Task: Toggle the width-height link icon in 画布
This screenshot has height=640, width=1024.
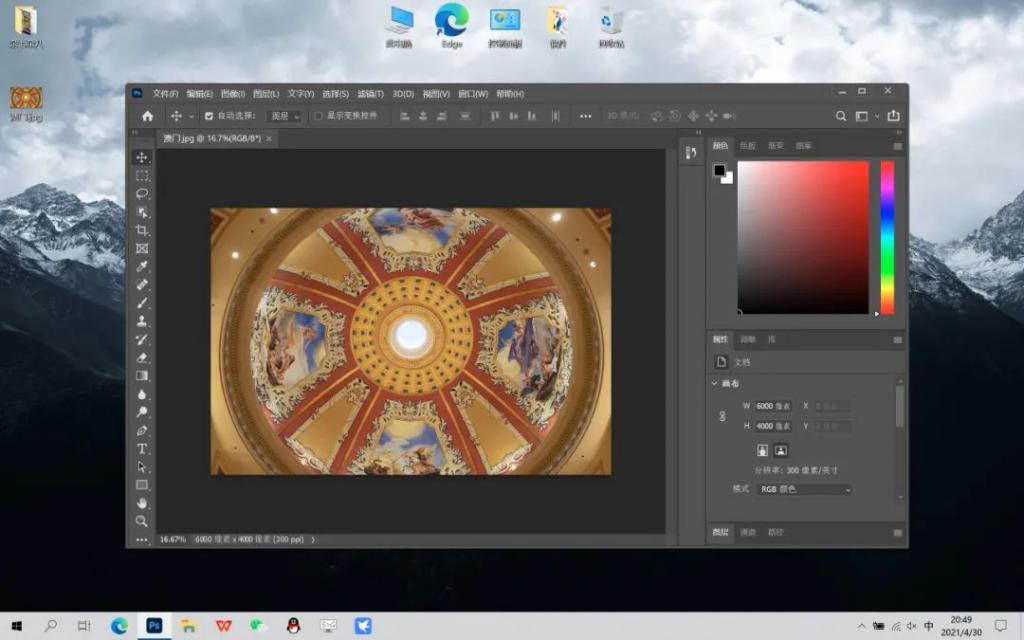Action: [723, 416]
